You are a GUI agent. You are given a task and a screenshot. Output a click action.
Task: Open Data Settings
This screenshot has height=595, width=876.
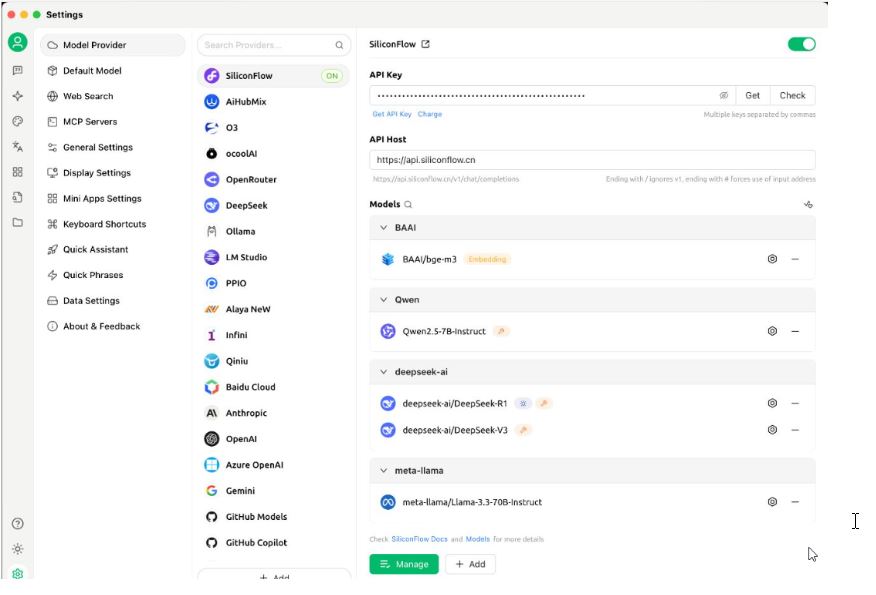[x=112, y=301]
